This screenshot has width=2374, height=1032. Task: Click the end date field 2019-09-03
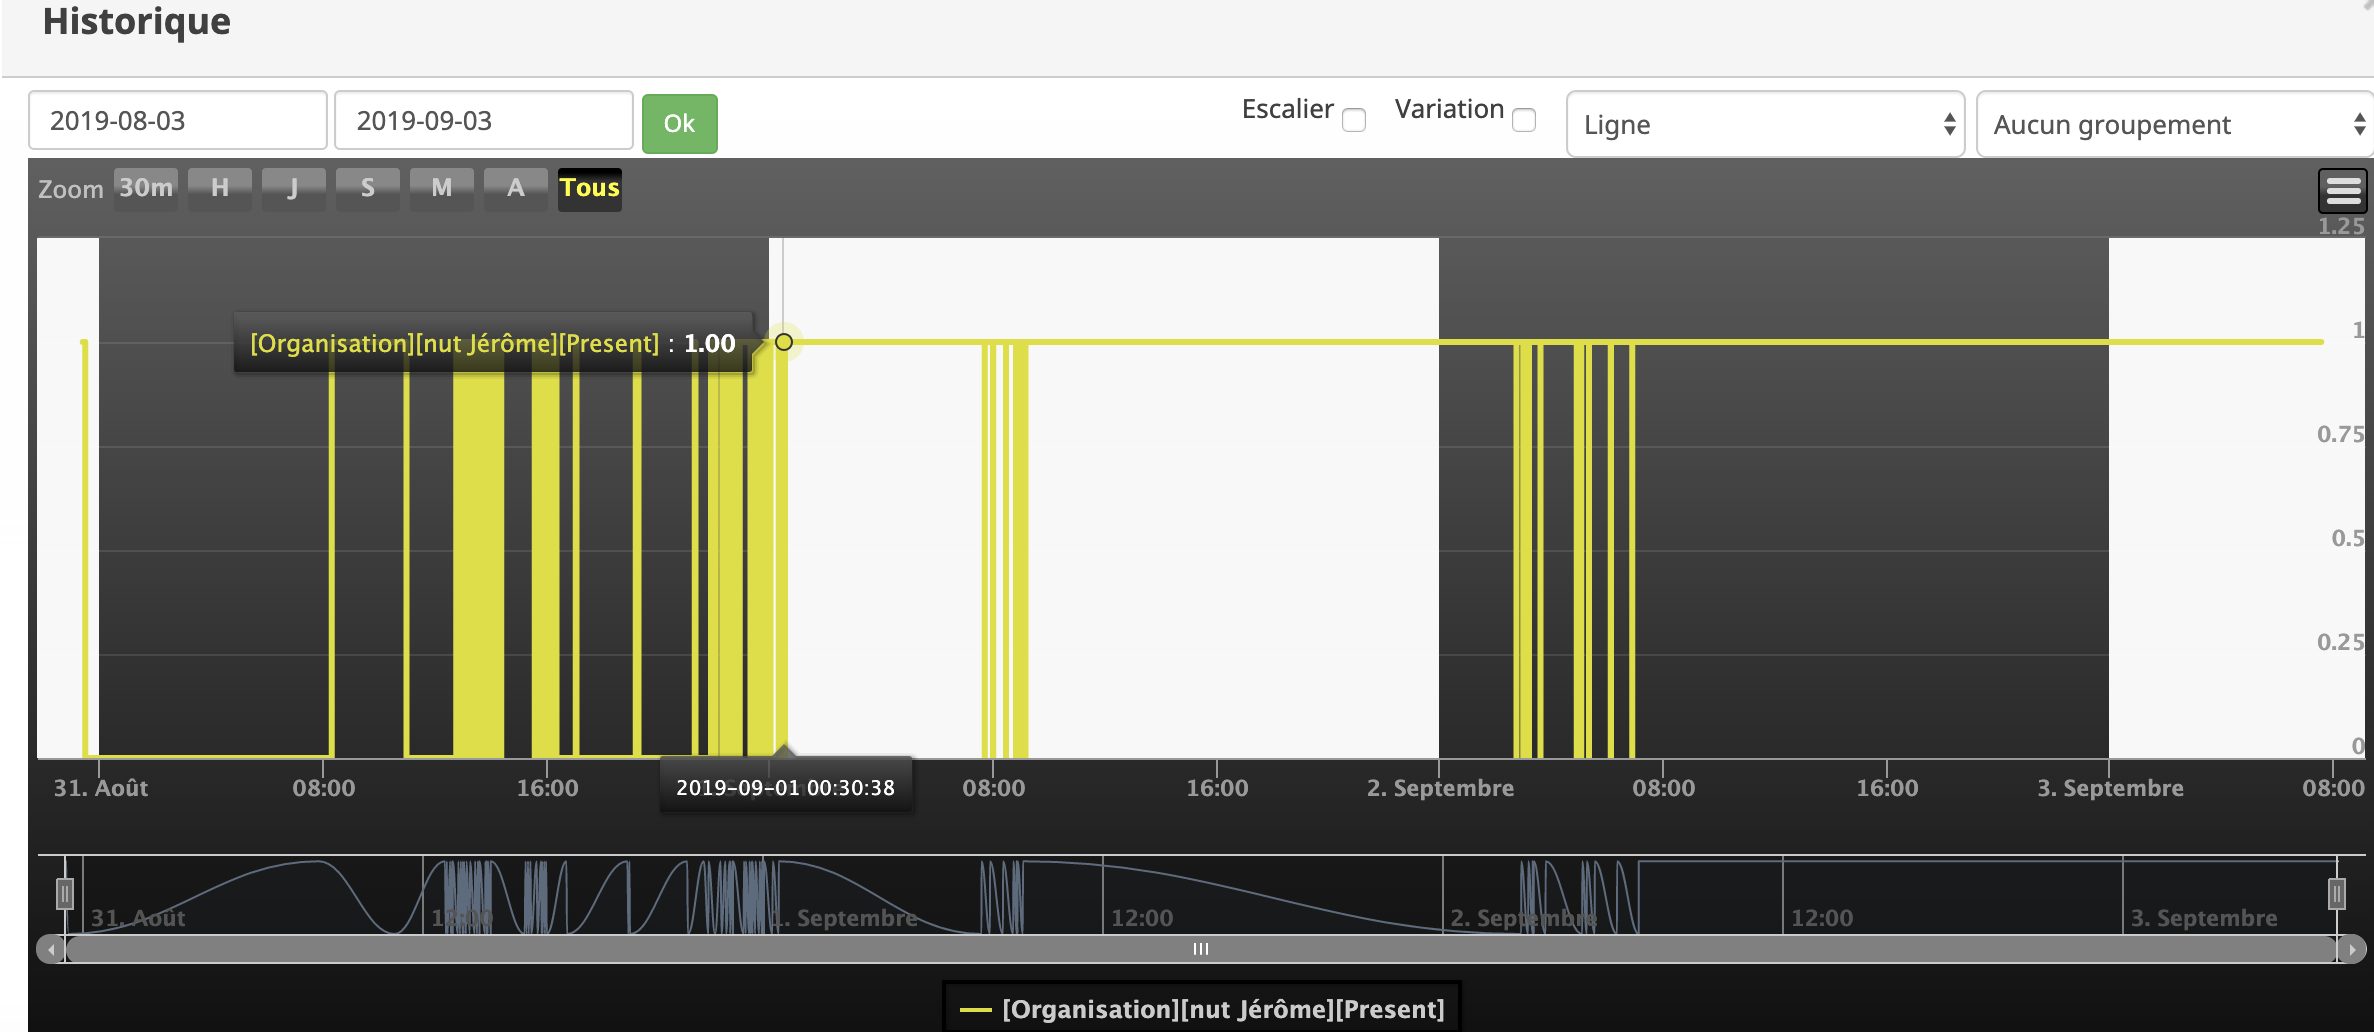[484, 120]
